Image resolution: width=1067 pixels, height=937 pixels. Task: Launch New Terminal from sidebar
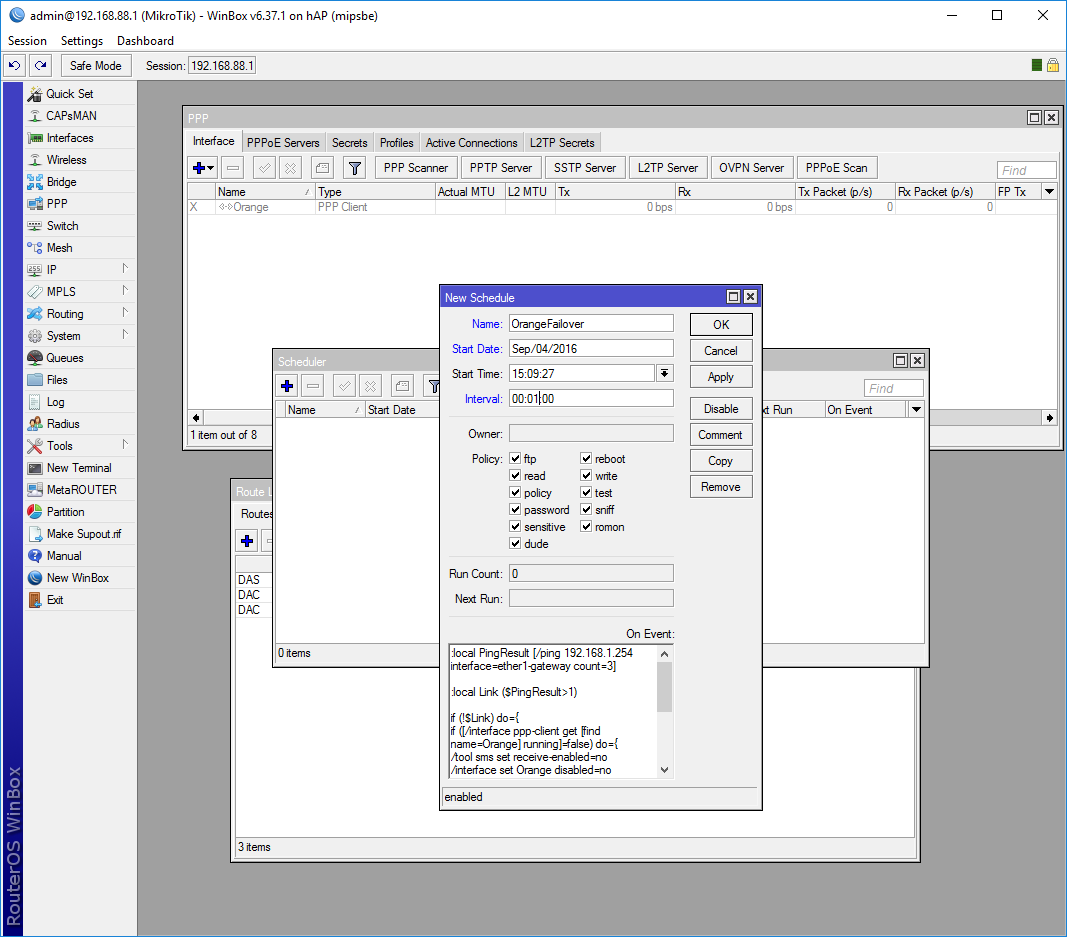coord(79,468)
